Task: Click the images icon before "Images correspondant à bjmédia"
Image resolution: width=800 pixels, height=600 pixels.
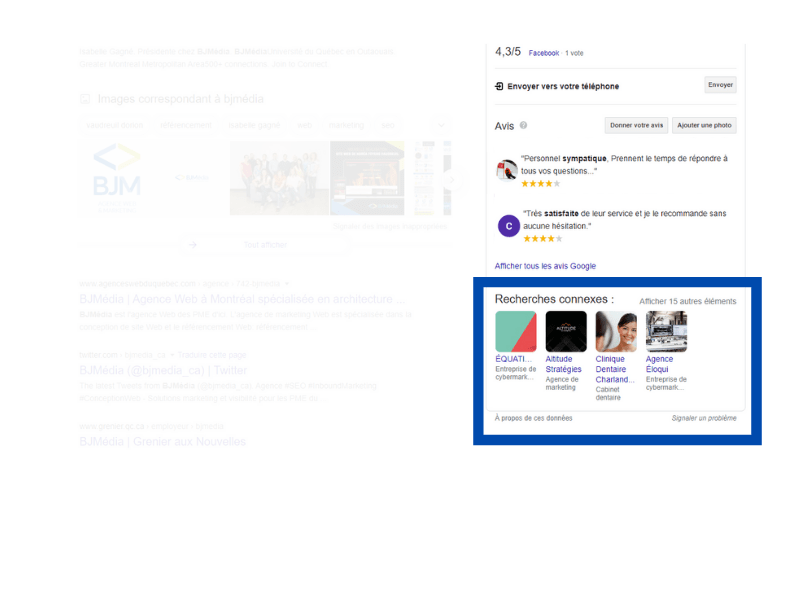Action: (86, 98)
